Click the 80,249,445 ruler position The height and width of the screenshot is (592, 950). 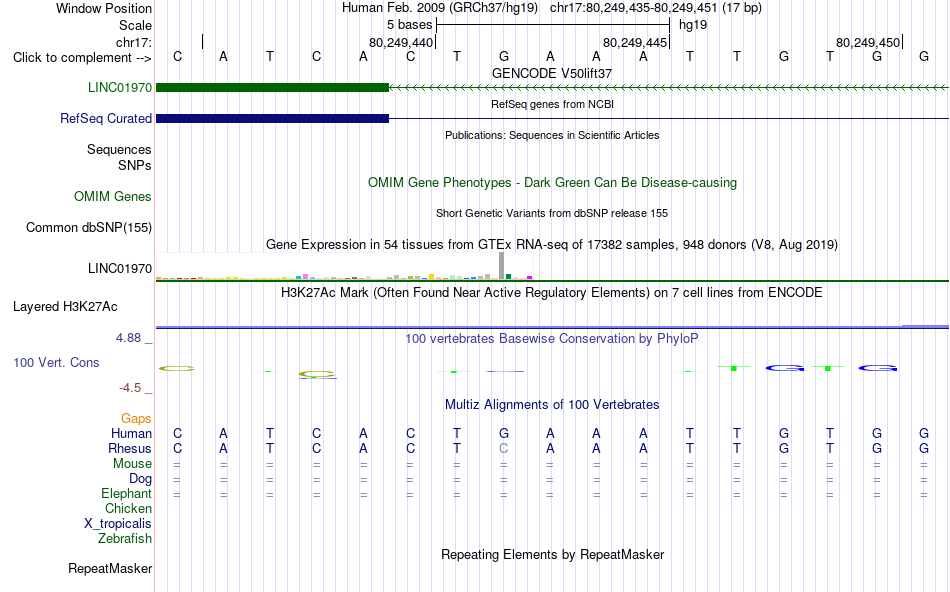tap(635, 43)
